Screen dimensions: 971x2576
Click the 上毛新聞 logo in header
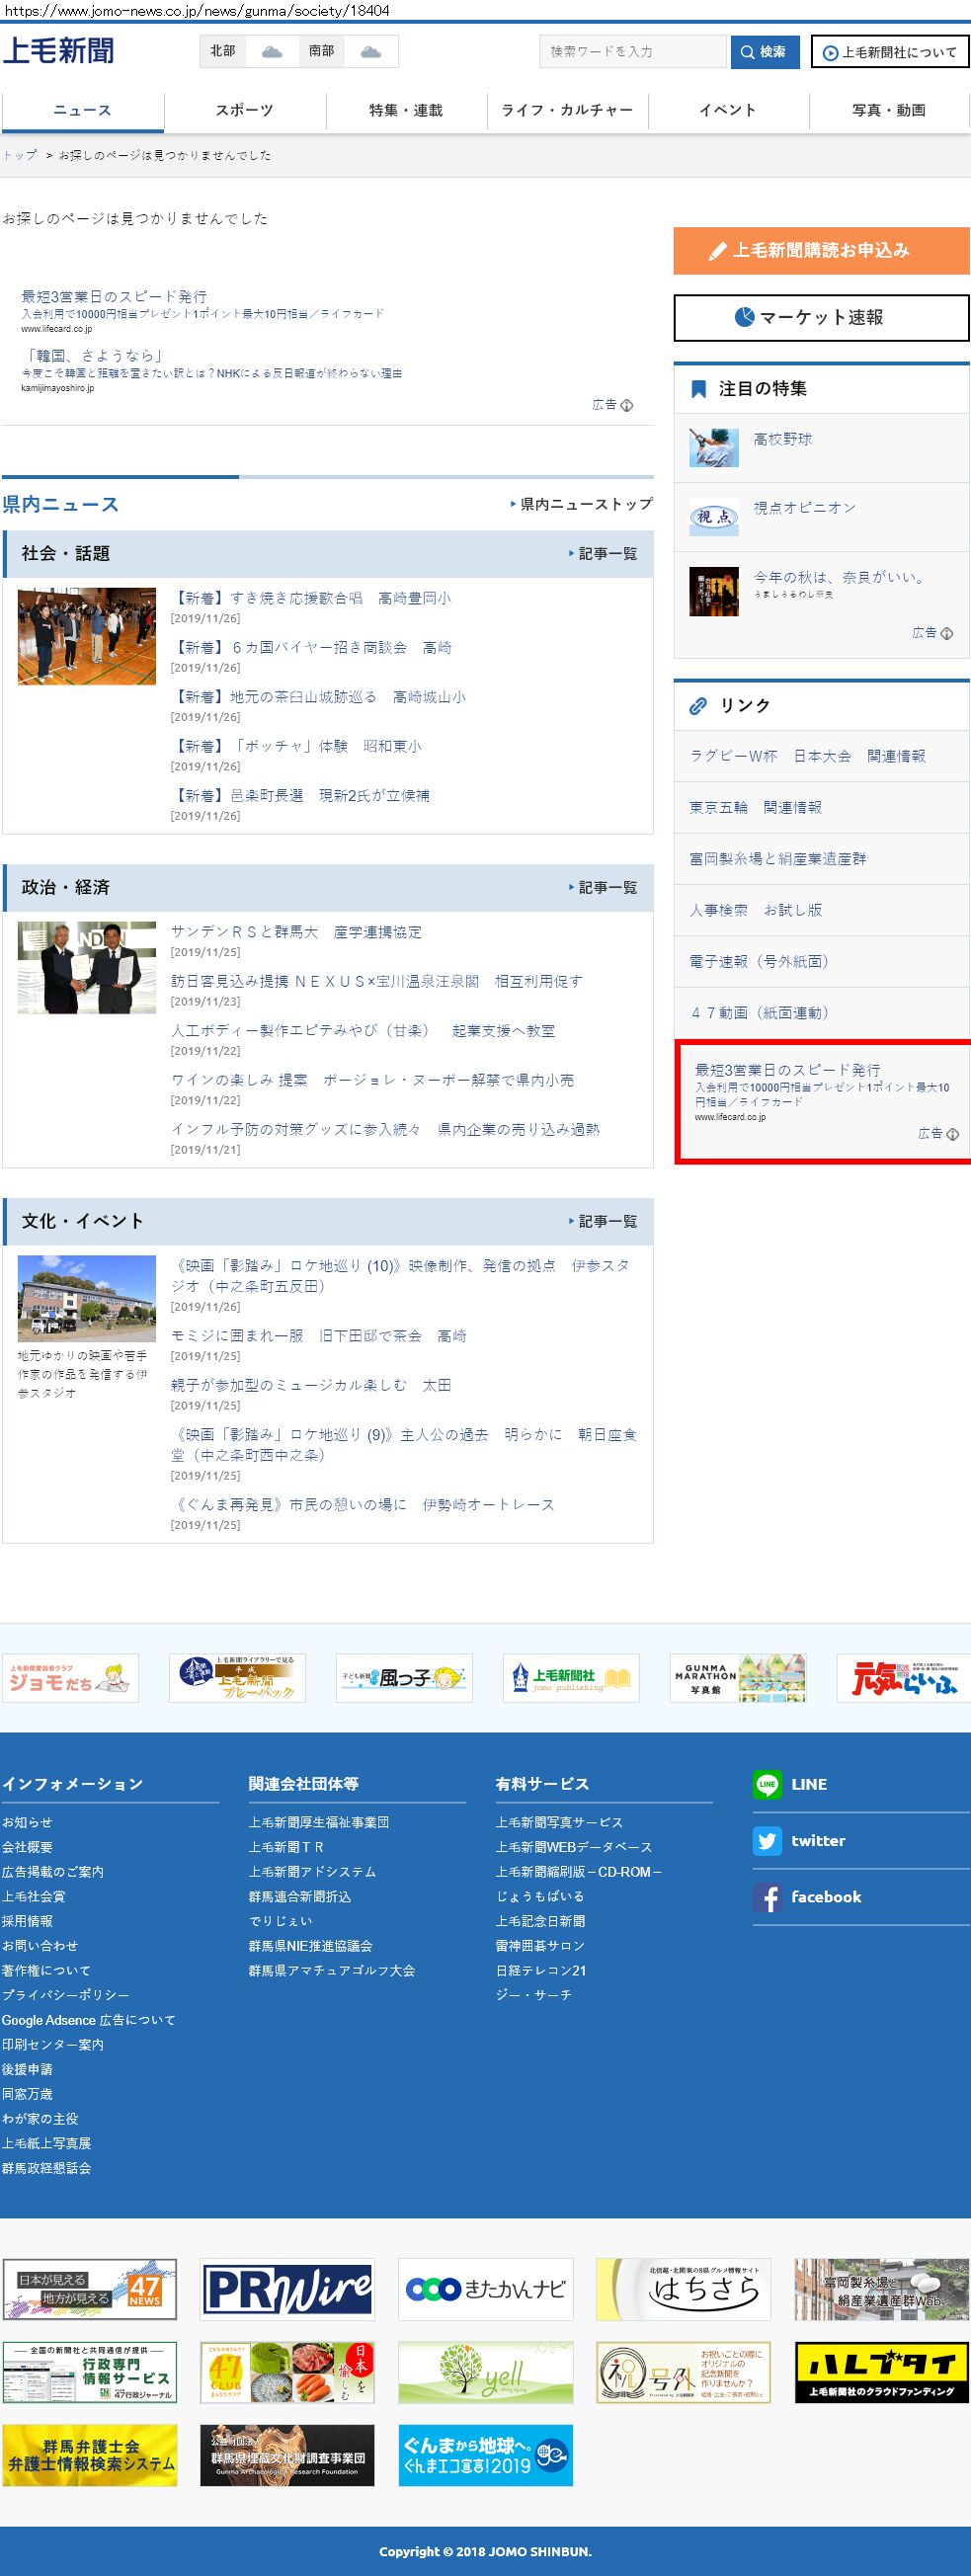coord(58,50)
